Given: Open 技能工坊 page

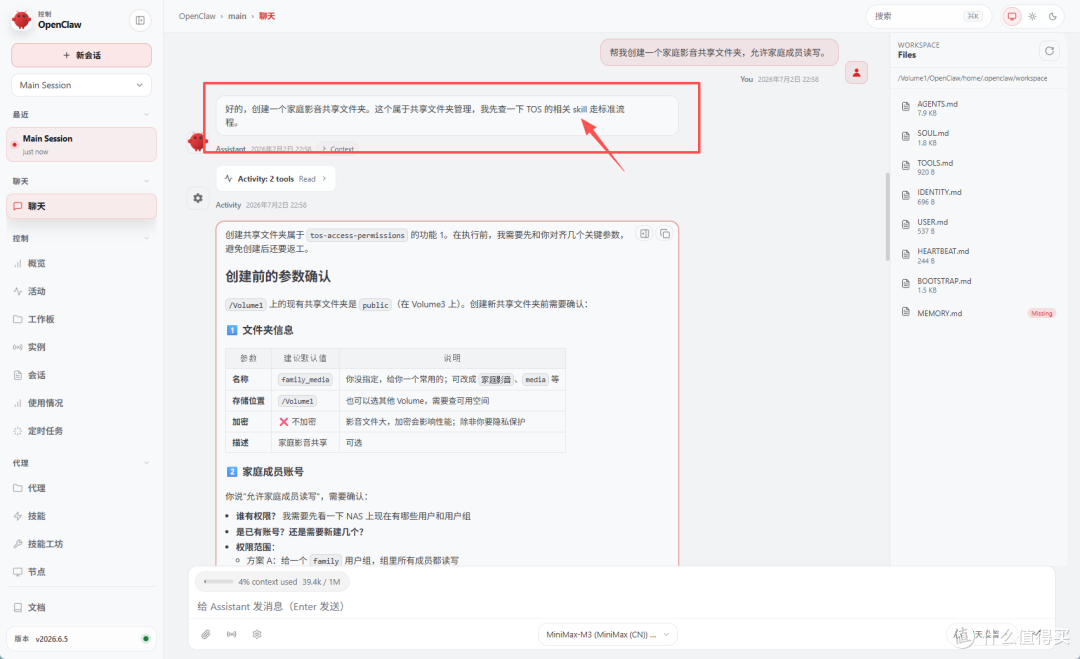Looking at the screenshot, I should coord(45,544).
